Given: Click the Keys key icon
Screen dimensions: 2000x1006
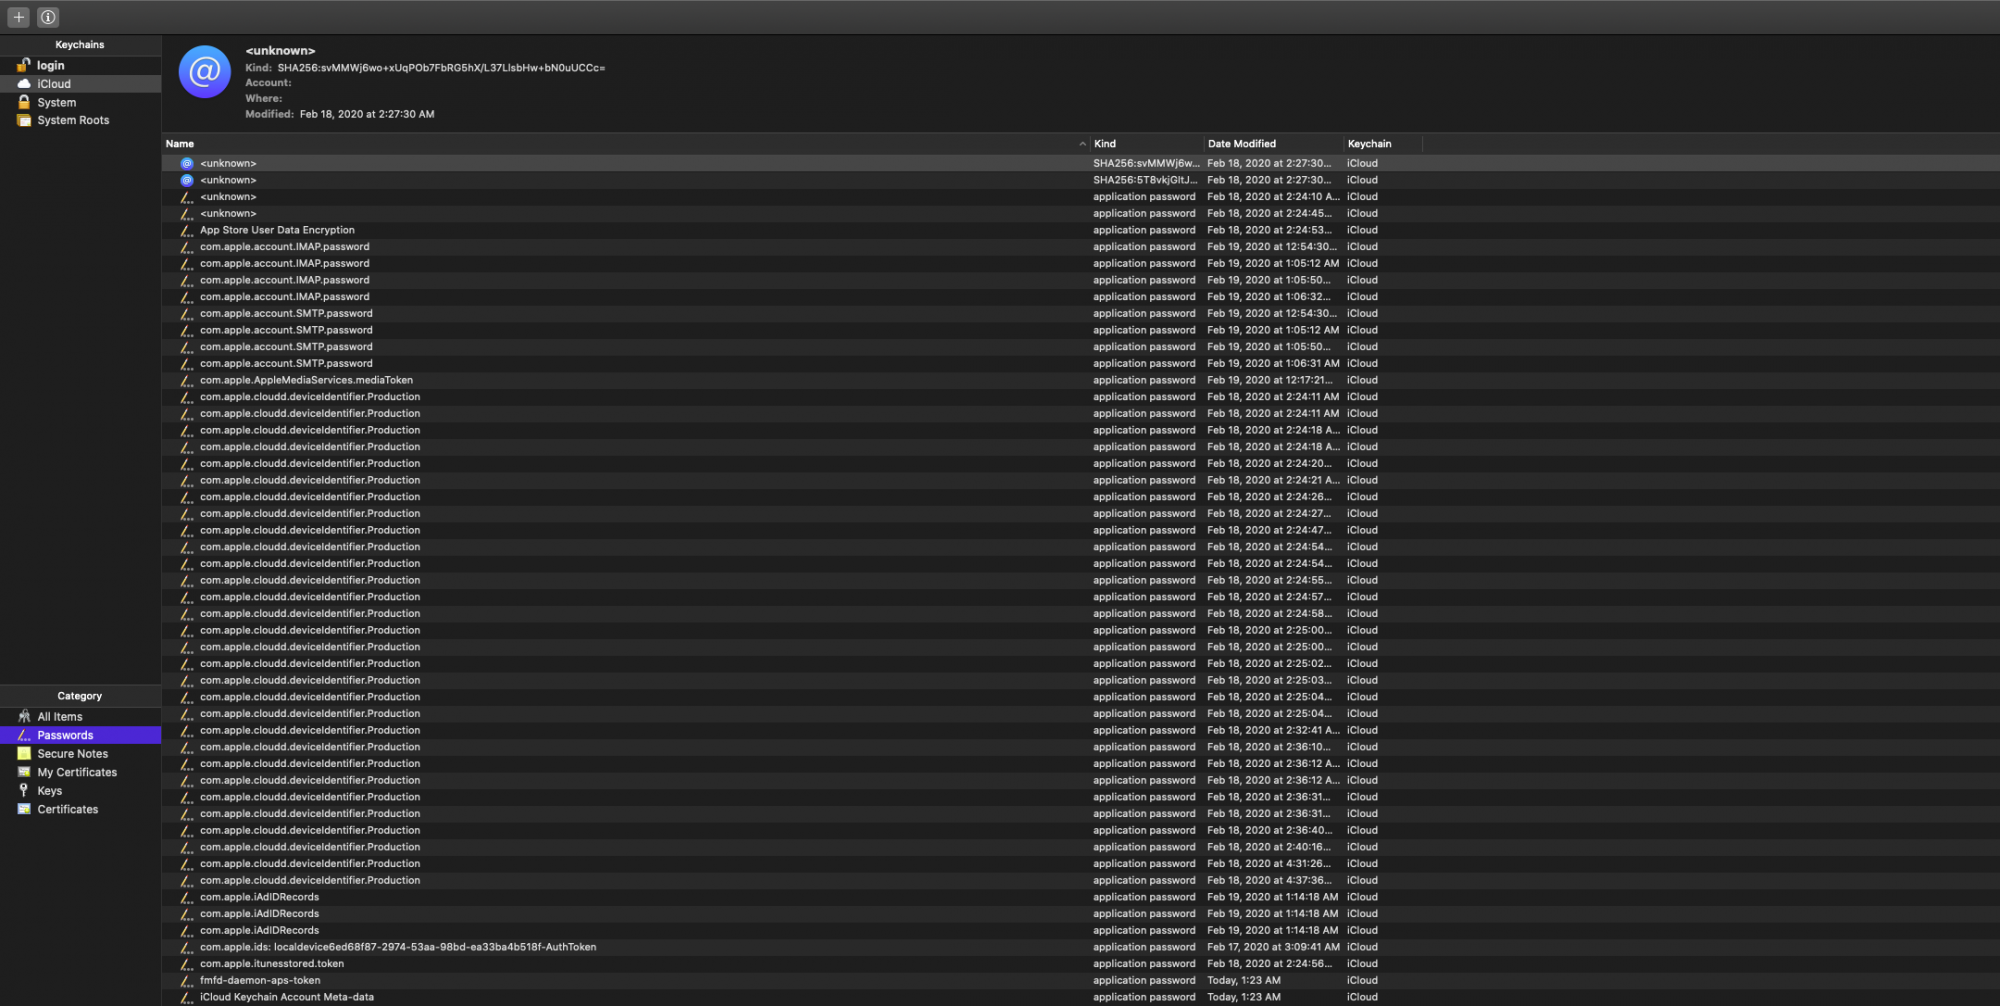Looking at the screenshot, I should (x=24, y=791).
